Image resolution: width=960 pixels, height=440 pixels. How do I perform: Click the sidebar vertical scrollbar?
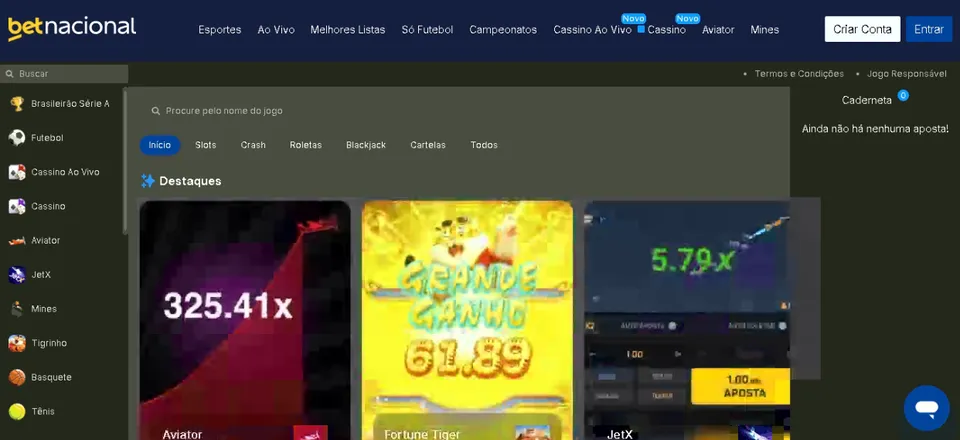(126, 161)
